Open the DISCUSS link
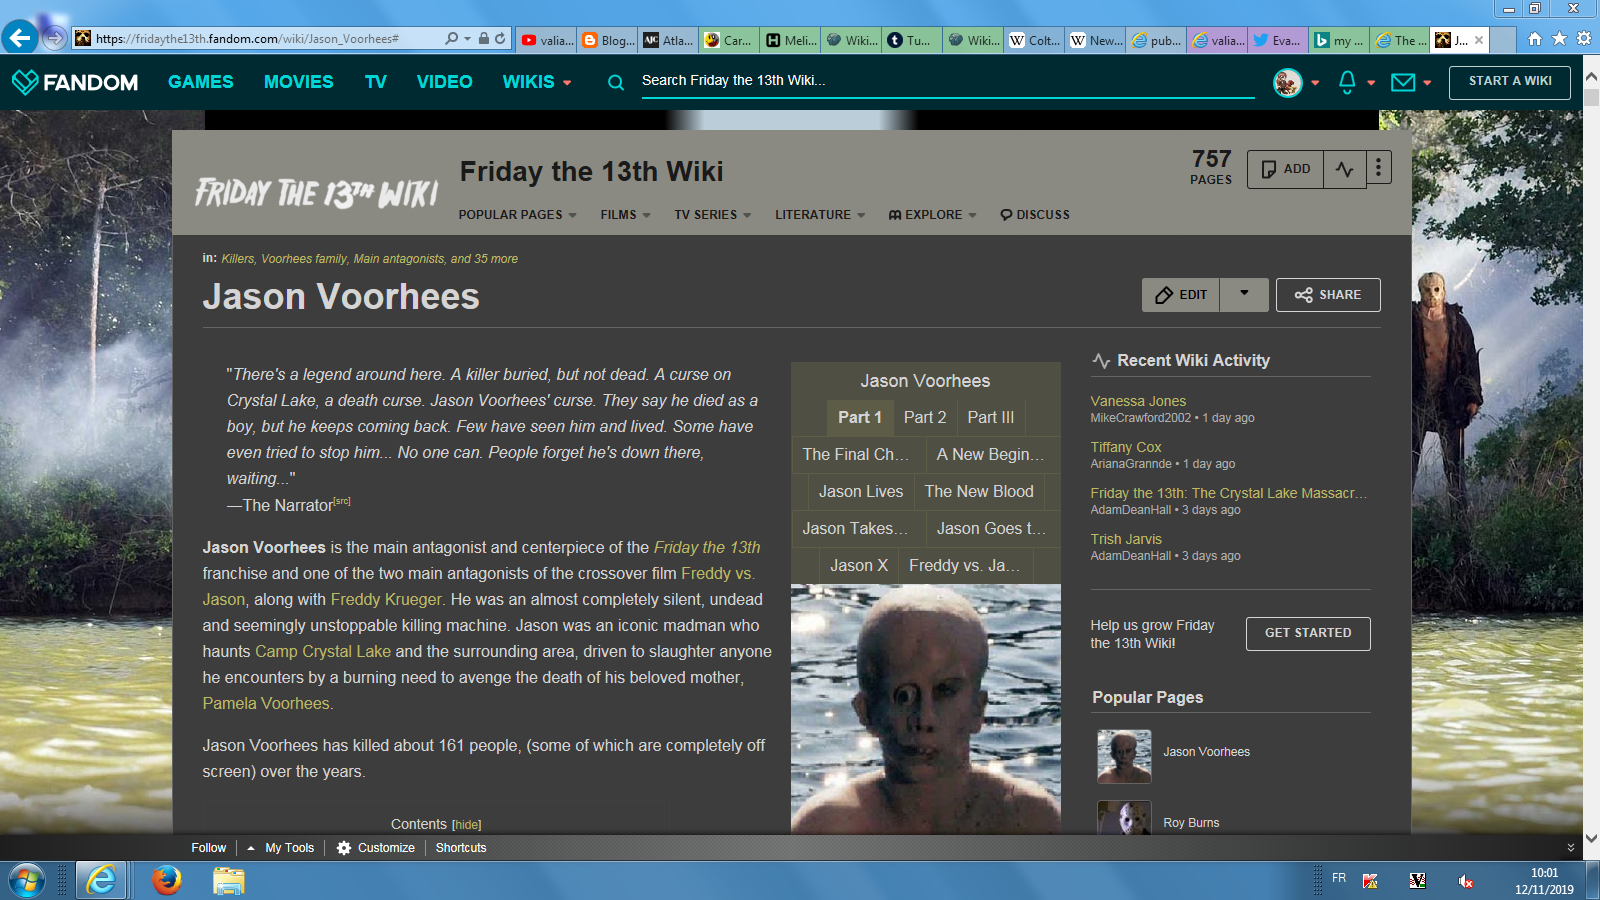Screen dimensions: 1600x900 1035,215
